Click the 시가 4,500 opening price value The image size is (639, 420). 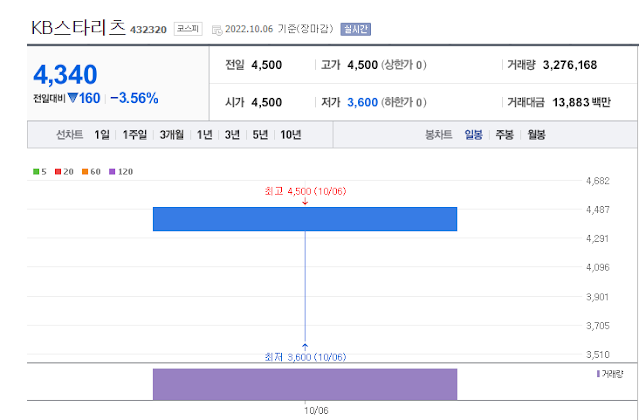[267, 102]
